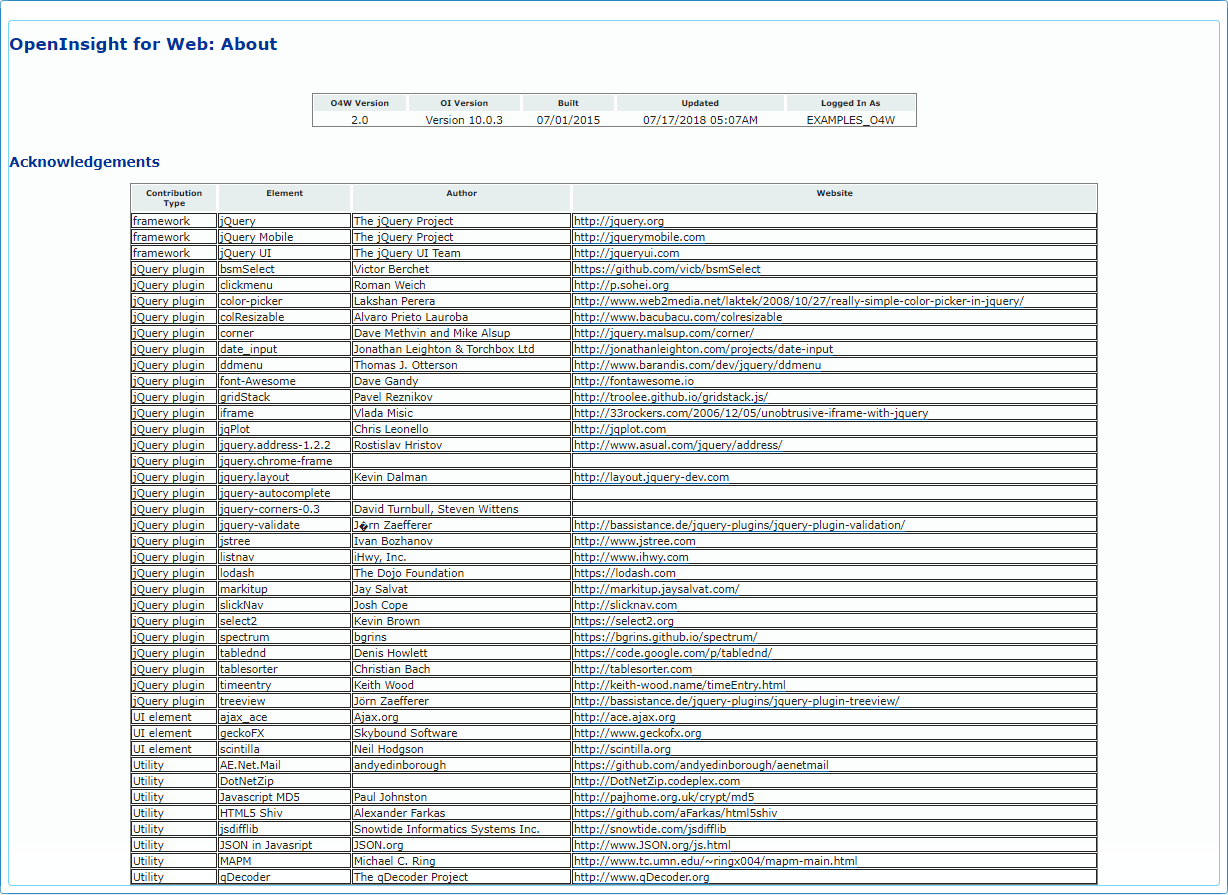This screenshot has width=1228, height=895.
Task: Click the bgrins author cell
Action: (461, 637)
